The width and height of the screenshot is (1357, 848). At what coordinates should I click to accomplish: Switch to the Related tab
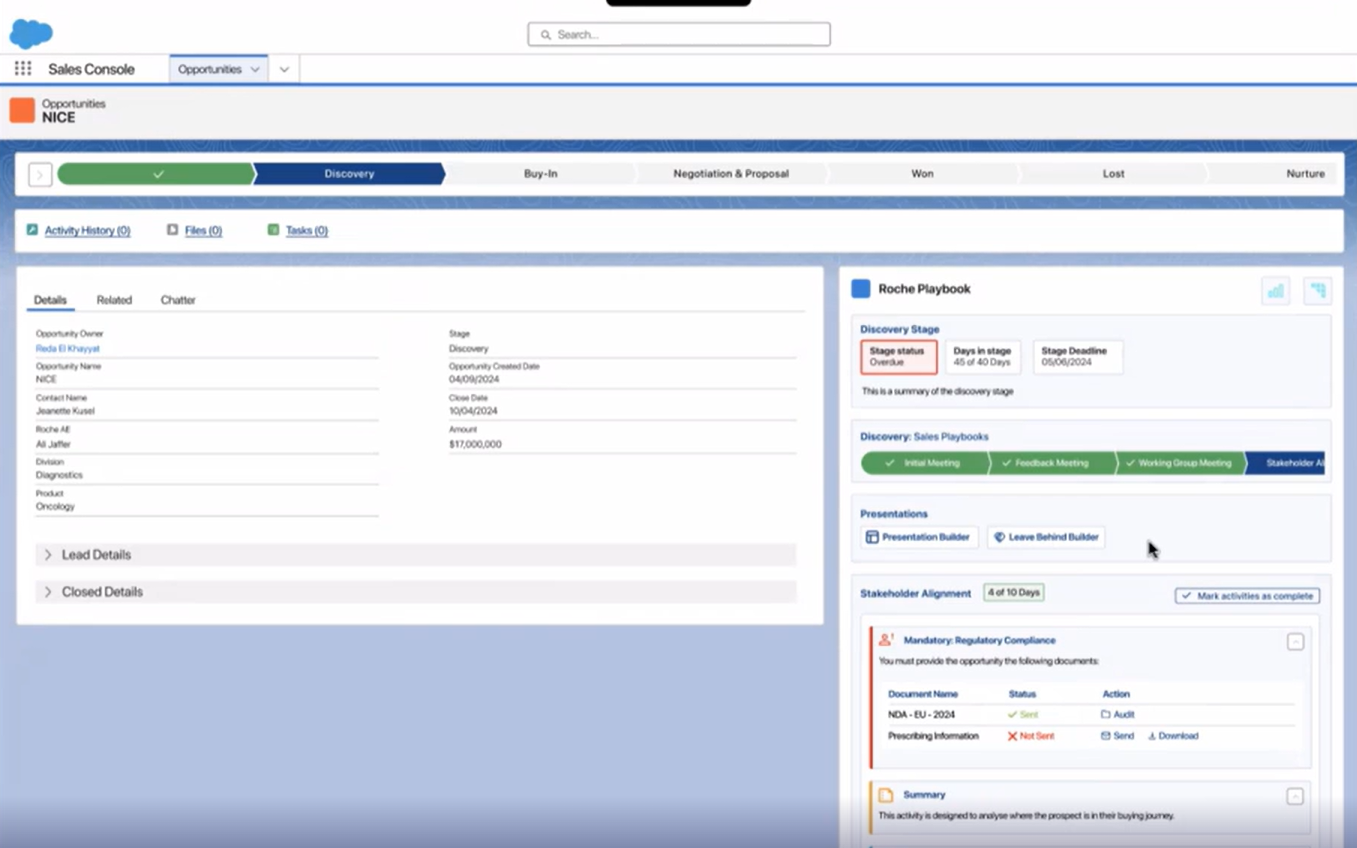(114, 300)
